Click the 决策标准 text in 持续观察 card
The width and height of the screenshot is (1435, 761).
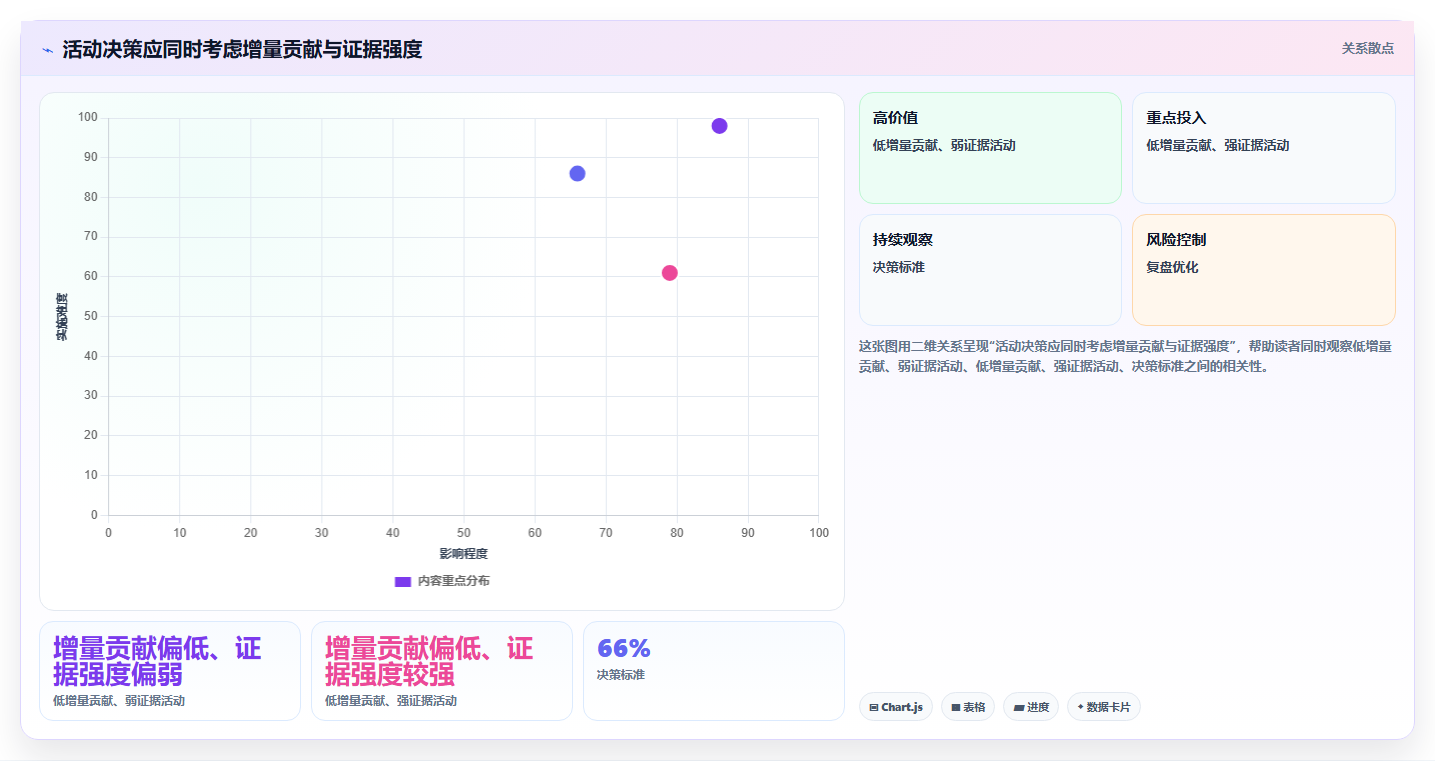tap(899, 268)
